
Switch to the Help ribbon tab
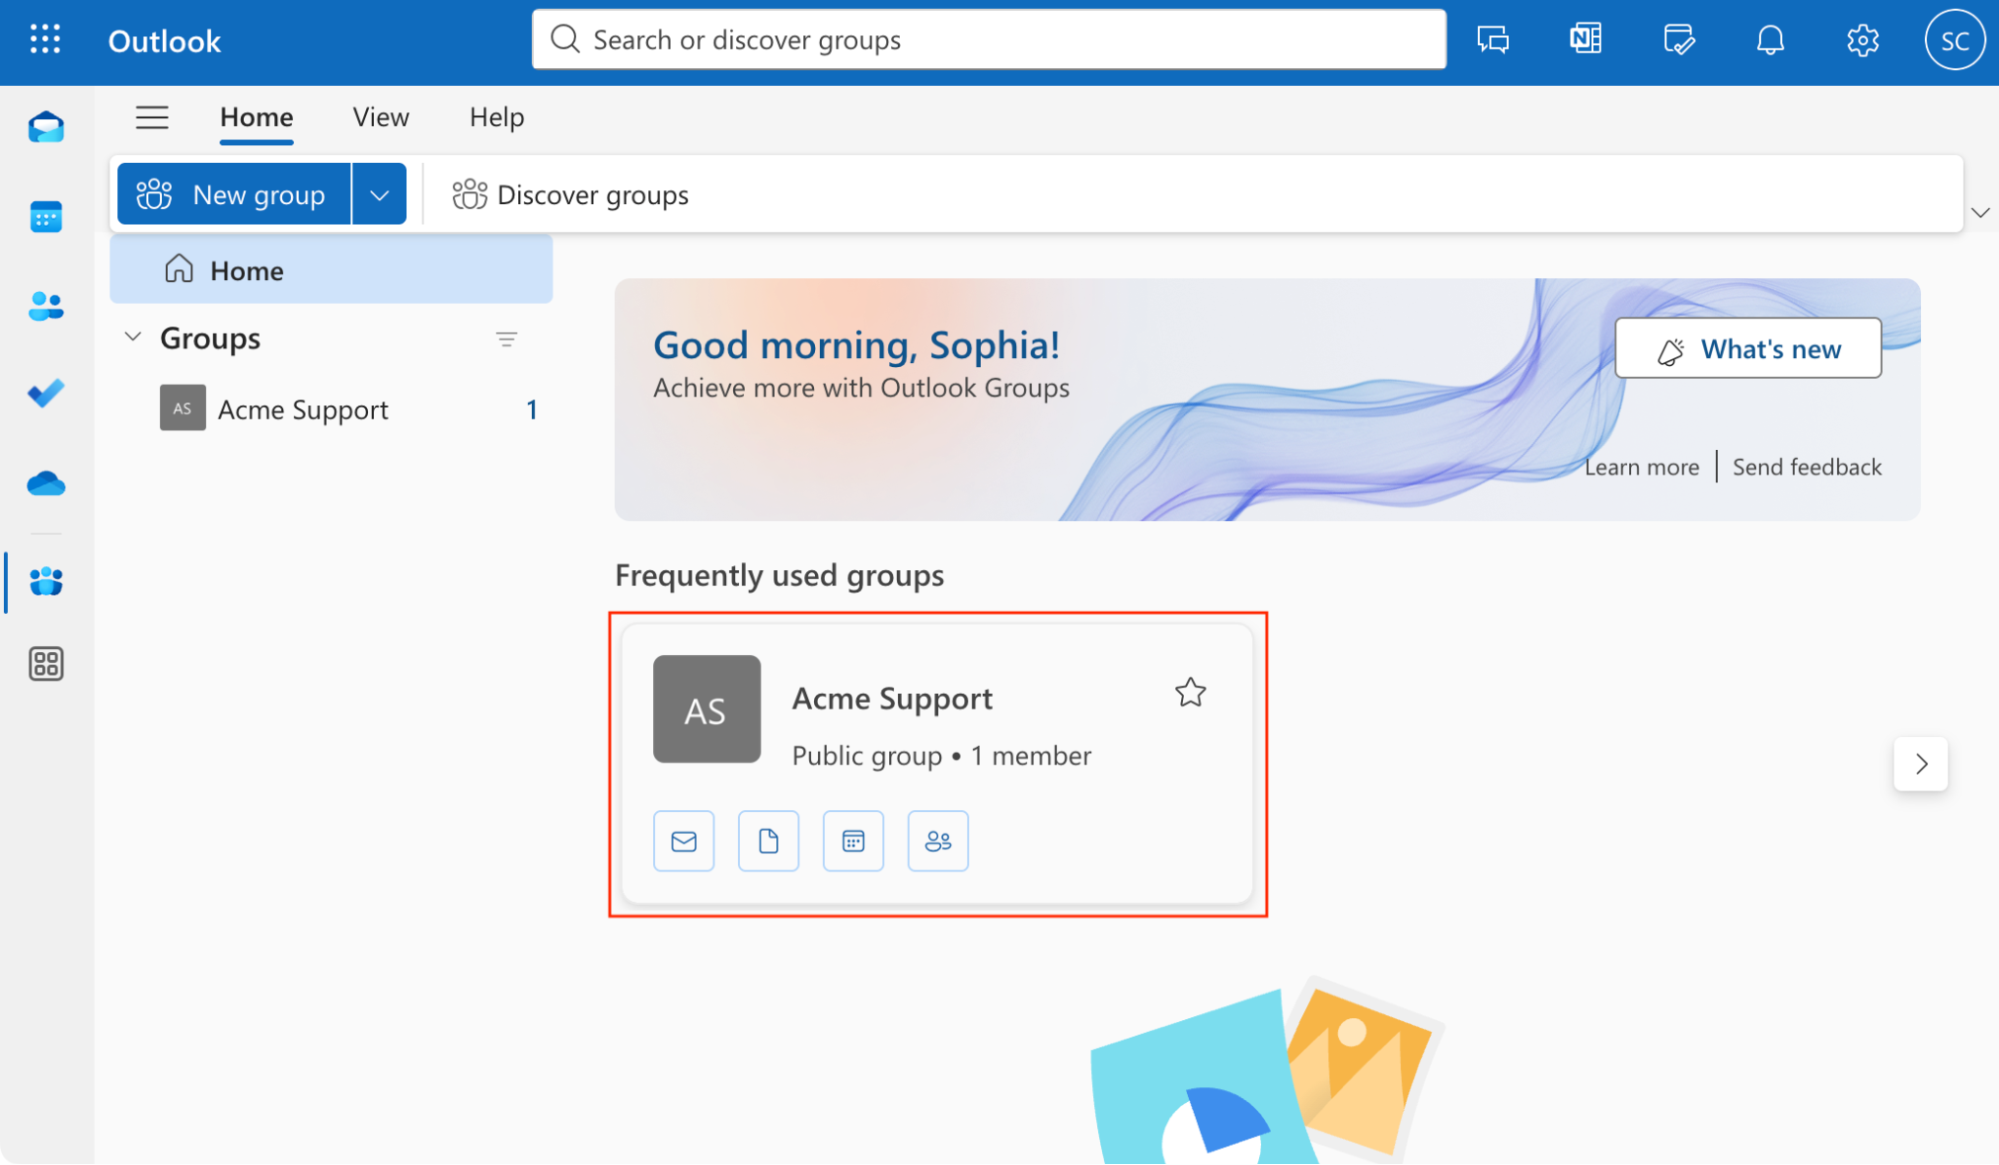(497, 117)
